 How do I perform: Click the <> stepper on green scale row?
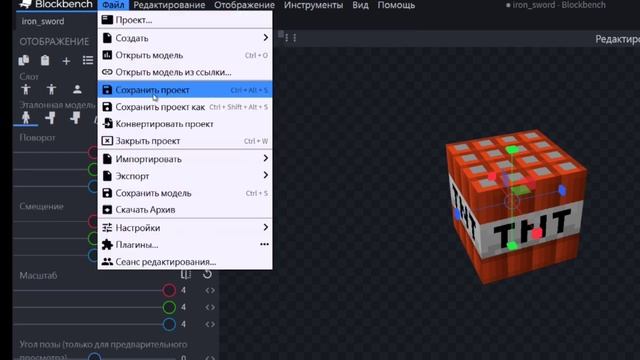[210, 307]
